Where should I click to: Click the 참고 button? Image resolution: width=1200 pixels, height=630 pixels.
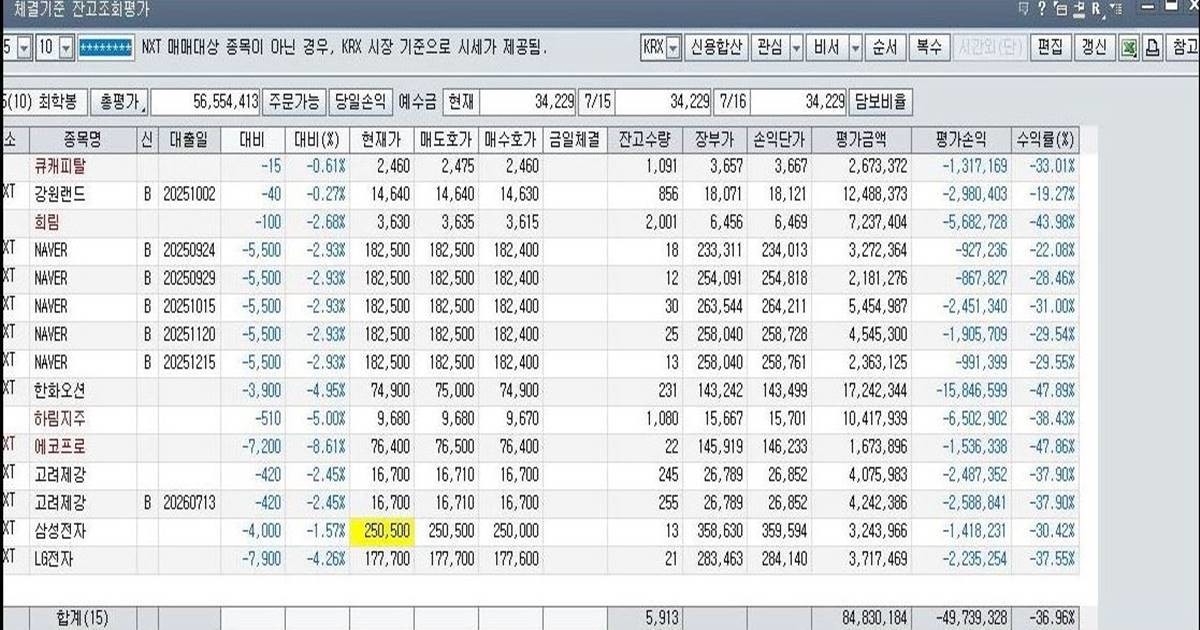pyautogui.click(x=1183, y=47)
